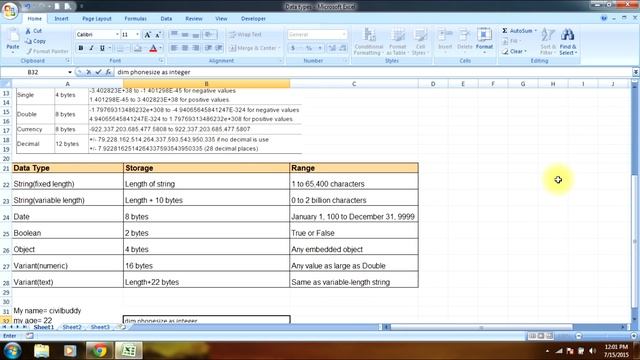Click cell 'Any embedded object'
640x360 pixels.
pyautogui.click(x=354, y=247)
